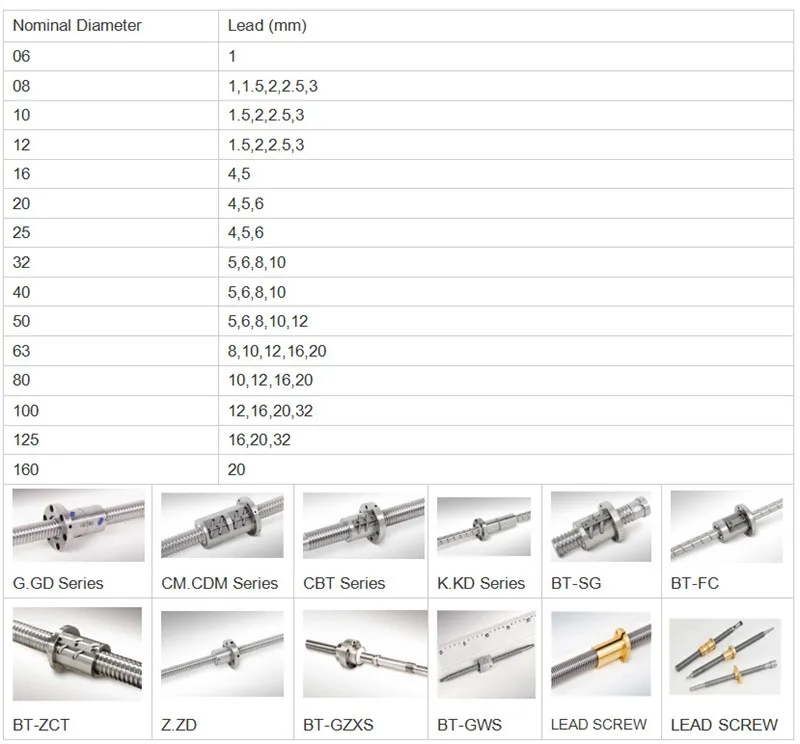Click the 'CM.CDM Series' label

pyautogui.click(x=220, y=583)
